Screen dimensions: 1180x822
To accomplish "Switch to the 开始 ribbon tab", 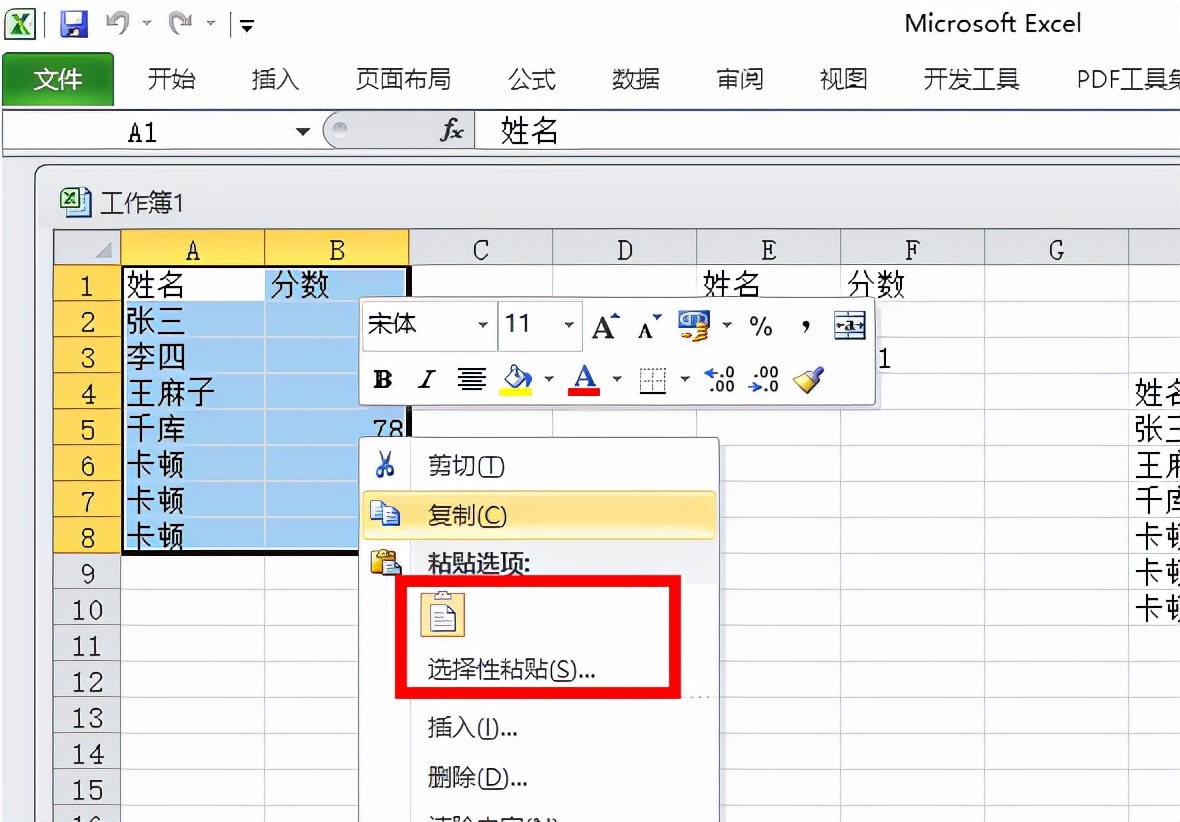I will [172, 79].
